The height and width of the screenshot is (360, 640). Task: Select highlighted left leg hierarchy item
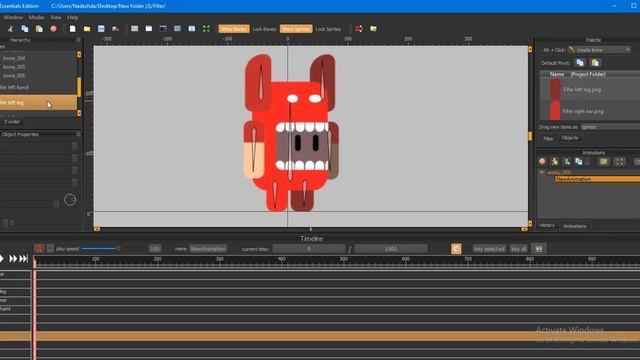click(38, 102)
